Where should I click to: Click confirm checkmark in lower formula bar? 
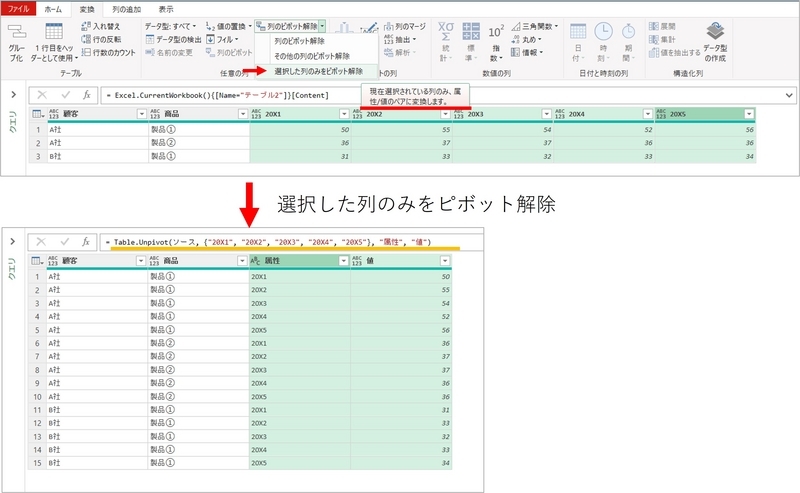(x=64, y=241)
